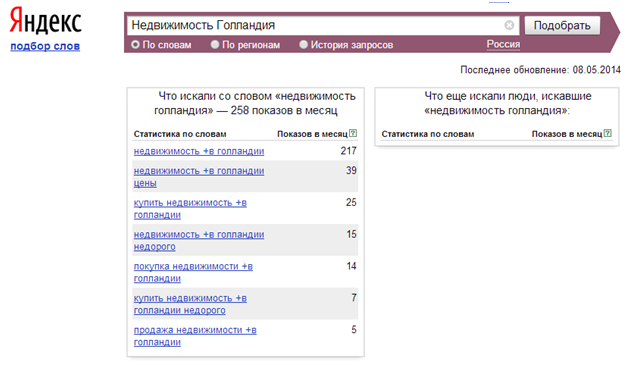
Task: Focus the Недвижимость Голландия search field
Action: (323, 25)
